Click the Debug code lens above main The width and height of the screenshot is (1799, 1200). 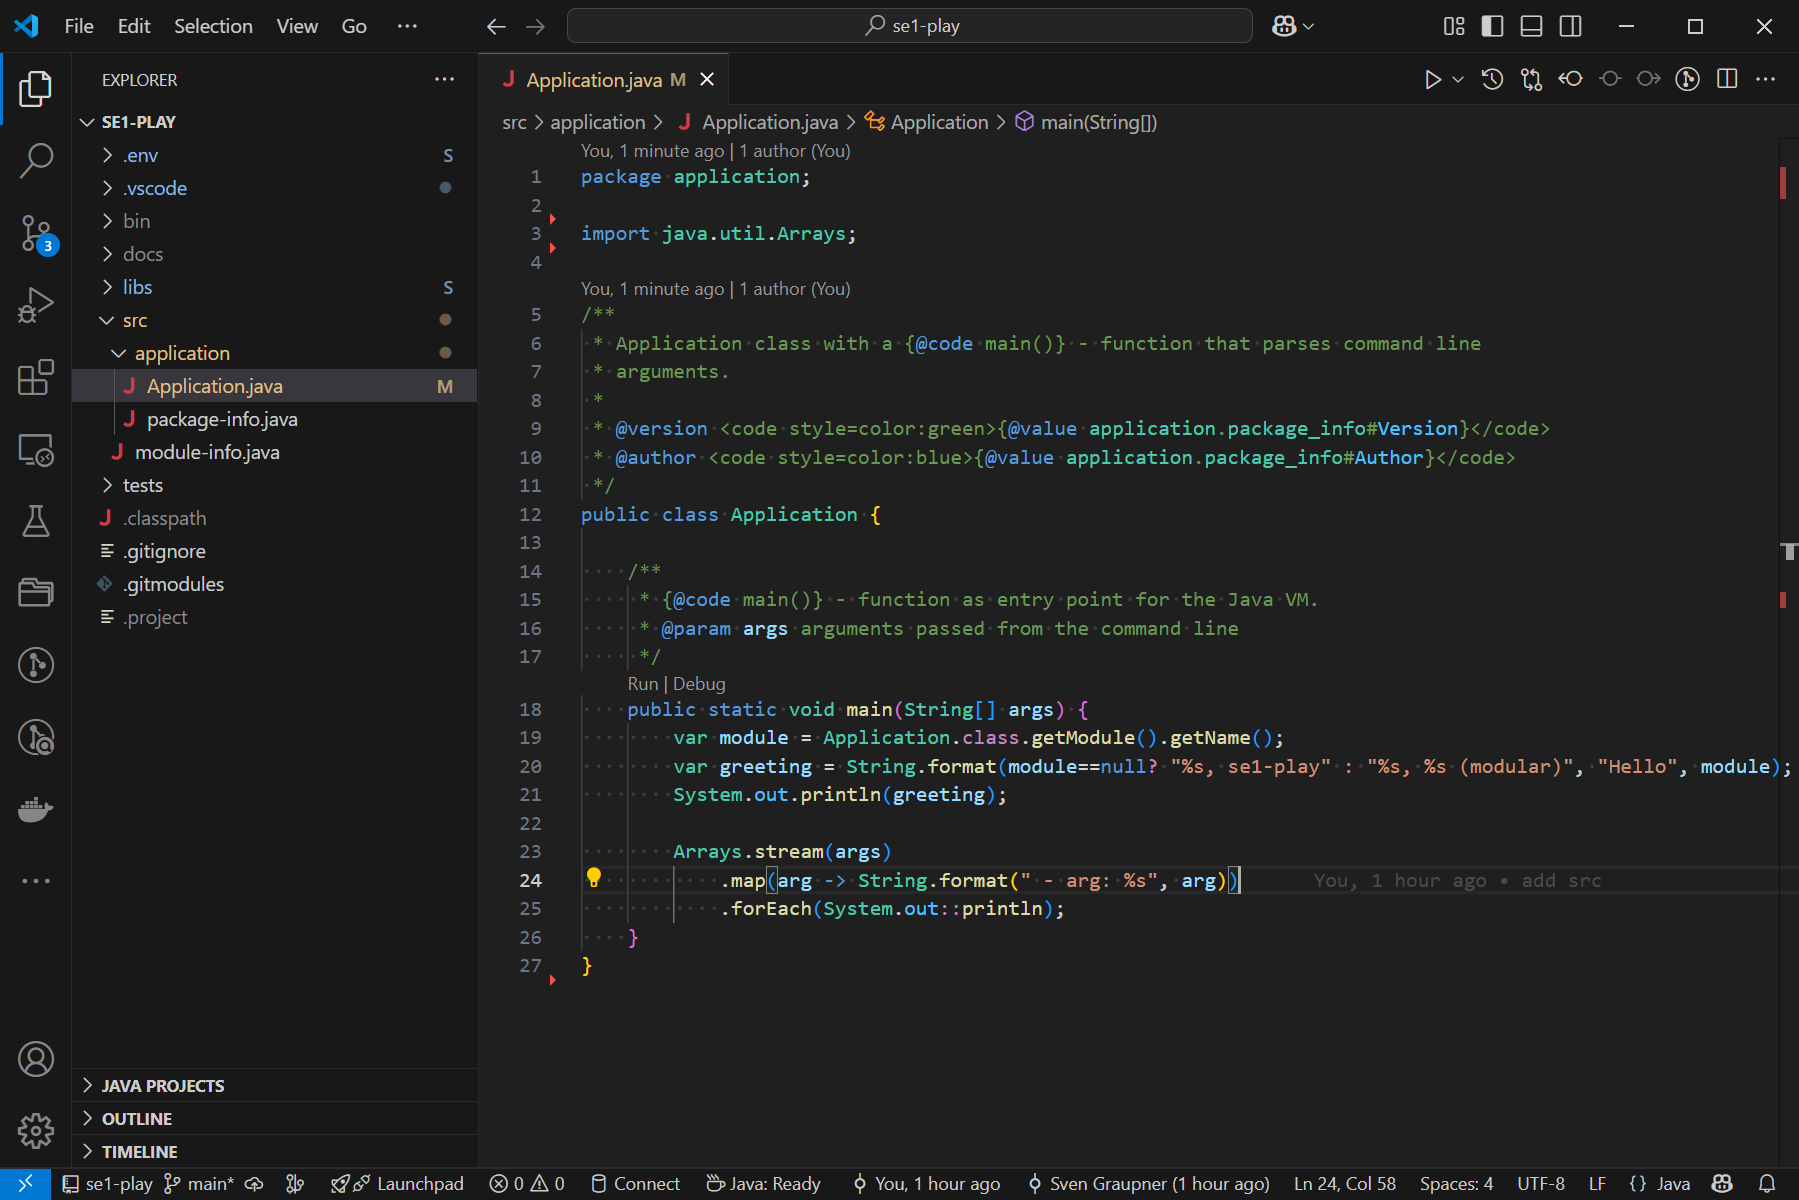pos(699,684)
